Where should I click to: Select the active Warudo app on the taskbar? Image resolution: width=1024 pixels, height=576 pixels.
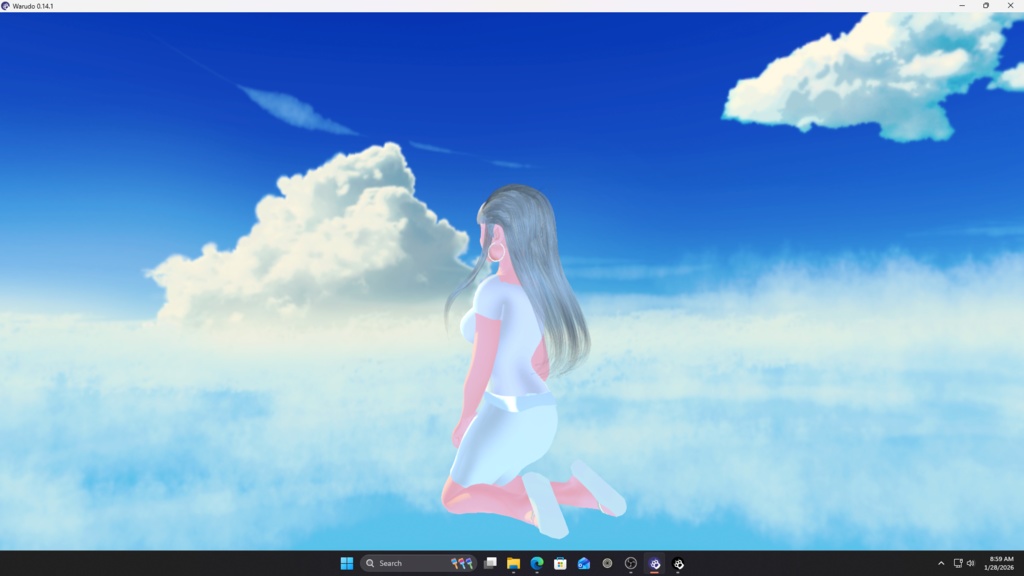click(x=655, y=563)
